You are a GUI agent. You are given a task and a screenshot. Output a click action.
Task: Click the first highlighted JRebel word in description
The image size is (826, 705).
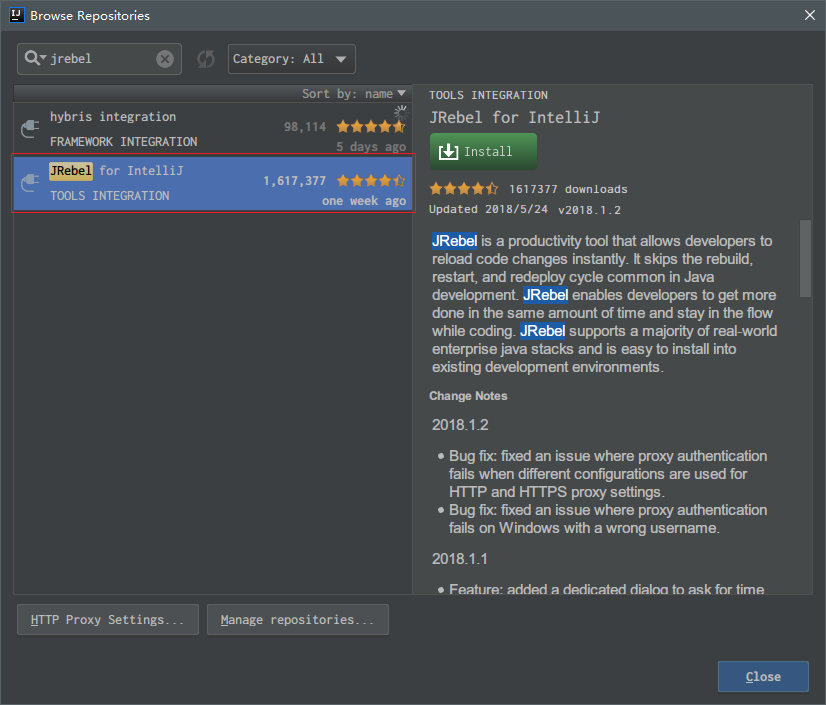(x=455, y=241)
